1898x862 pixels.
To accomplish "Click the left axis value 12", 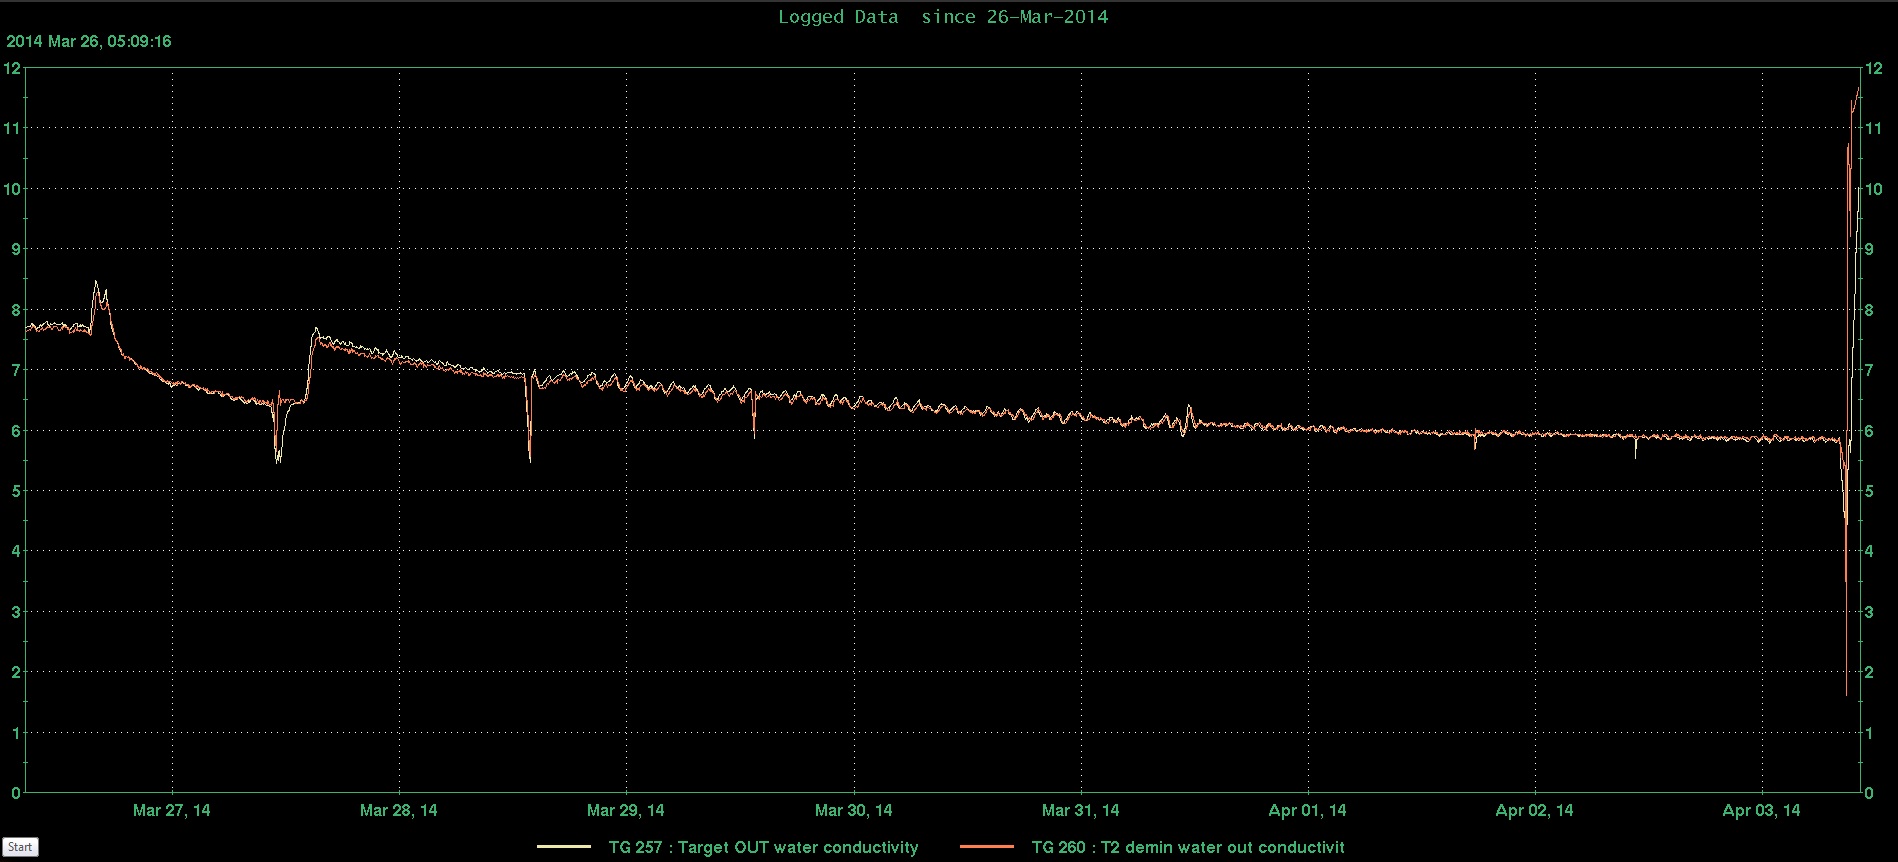I will click(12, 68).
